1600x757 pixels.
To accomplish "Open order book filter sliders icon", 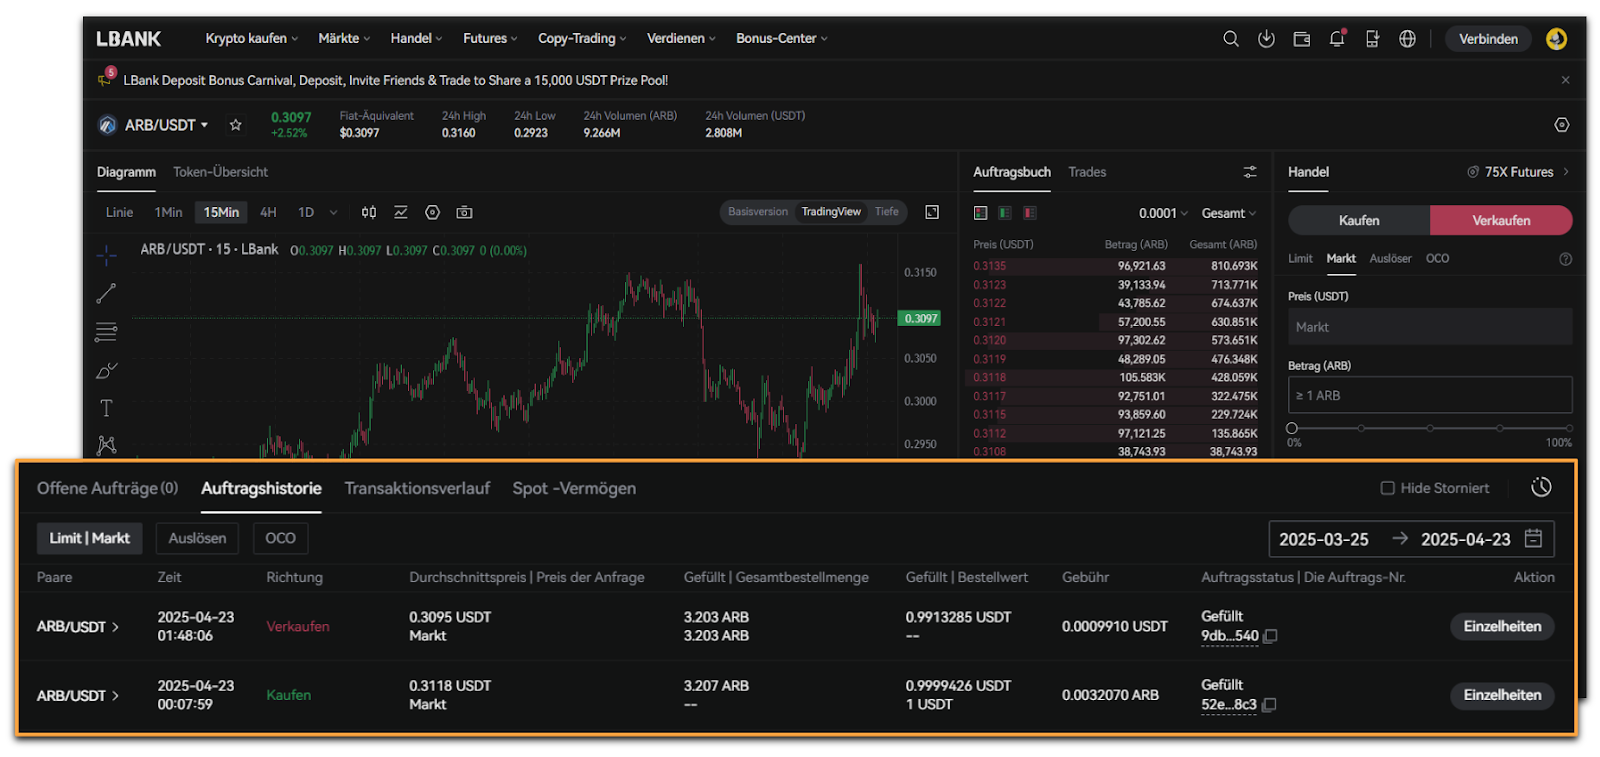I will pyautogui.click(x=1250, y=172).
